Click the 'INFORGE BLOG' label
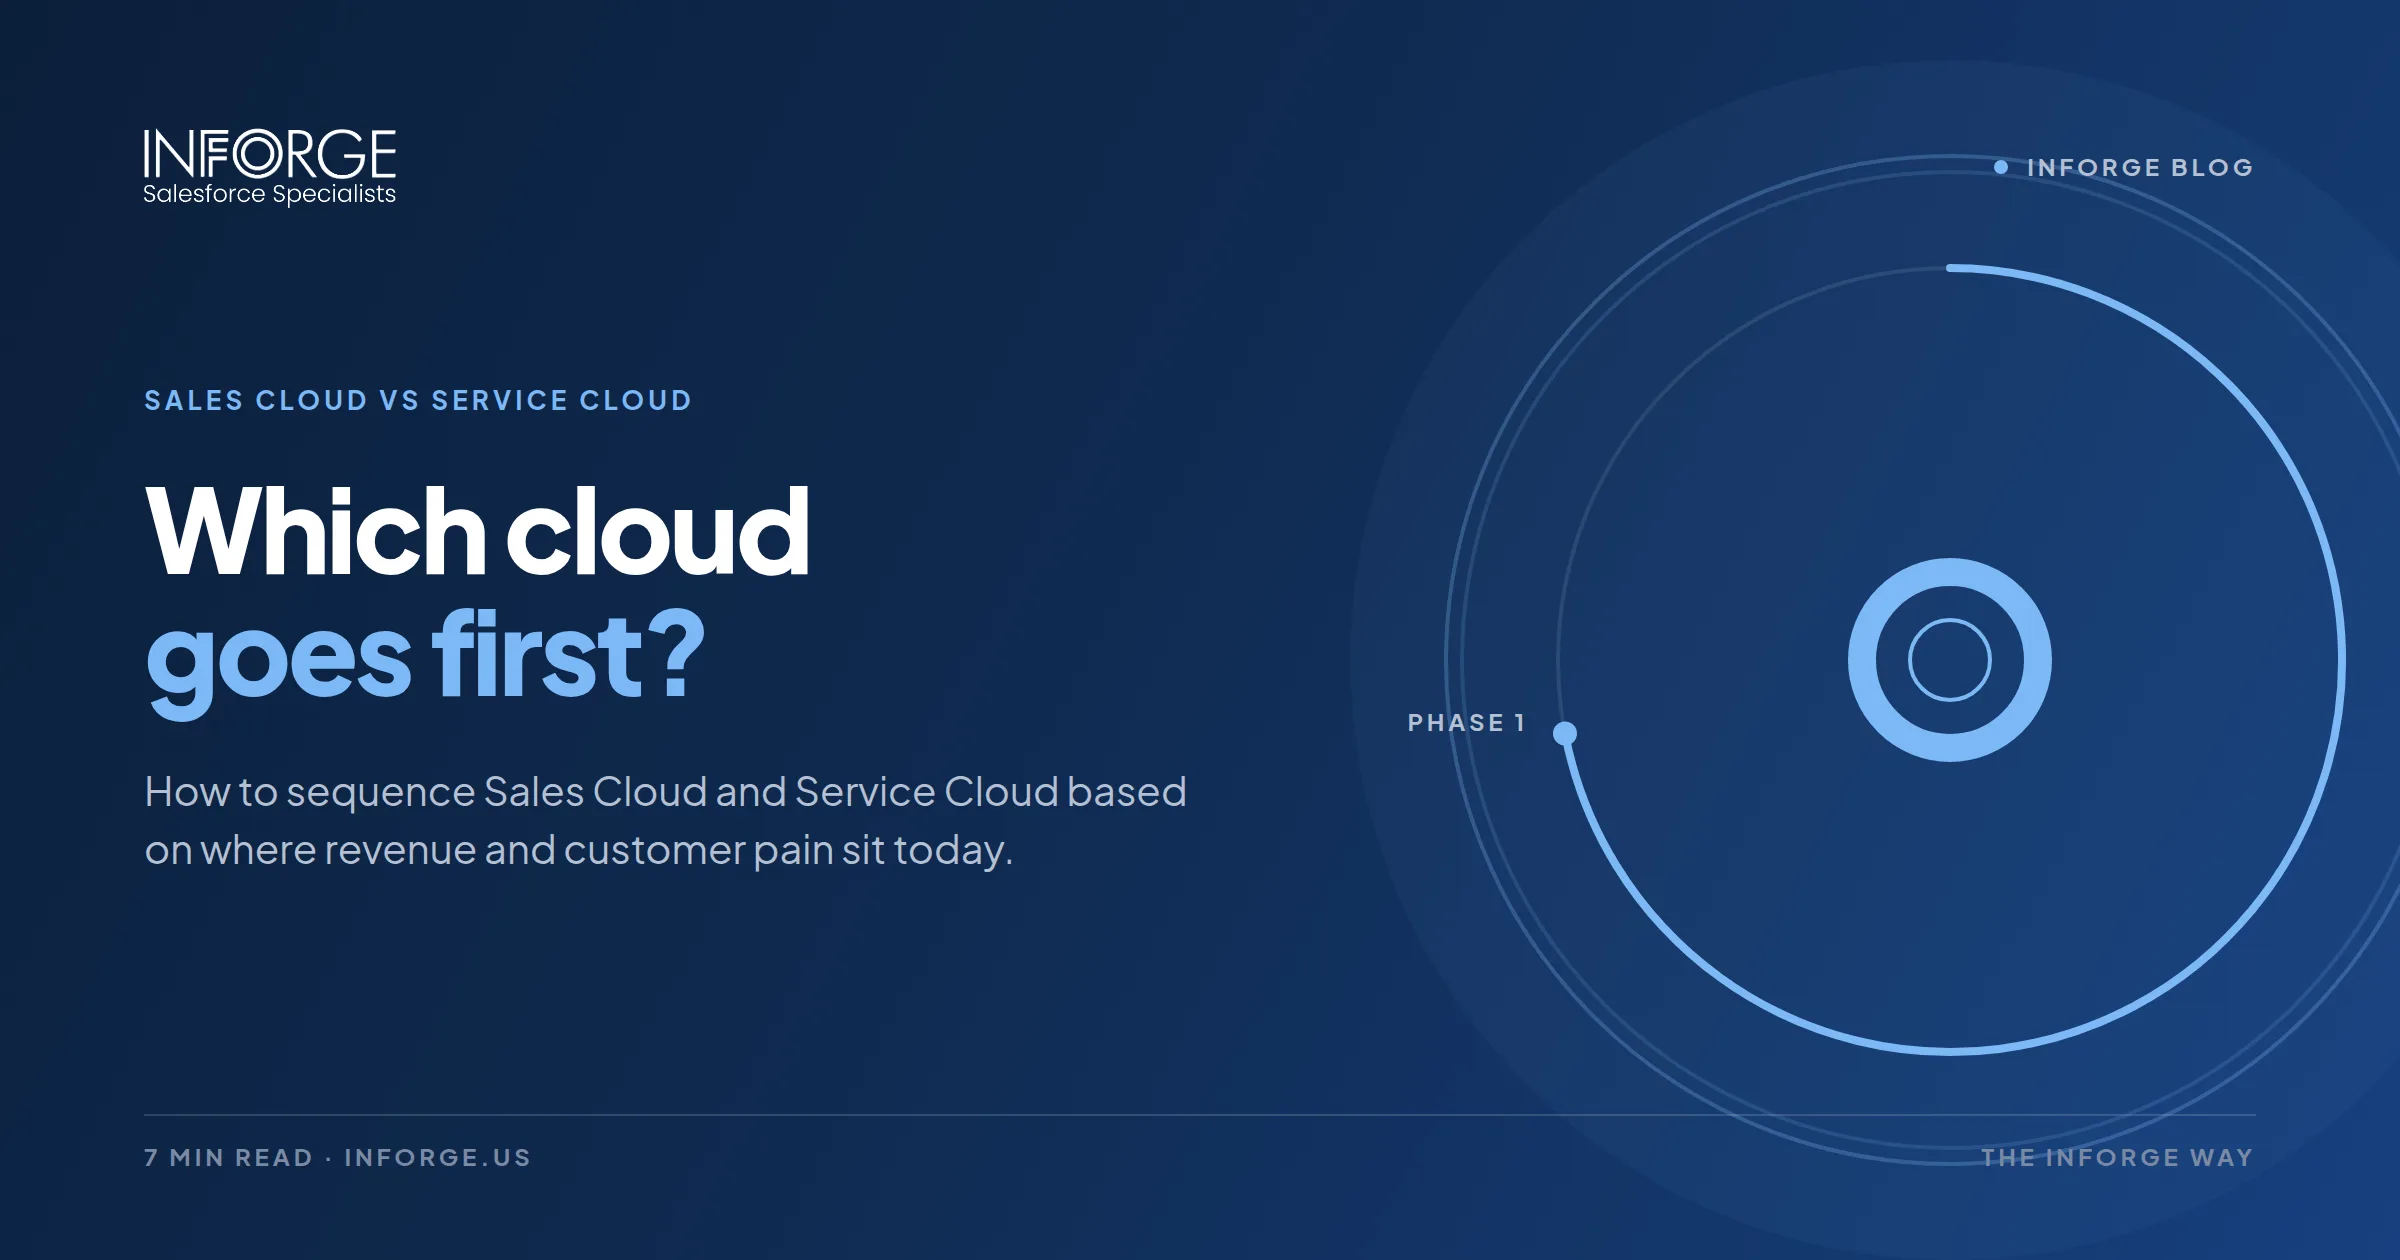 tap(2140, 167)
